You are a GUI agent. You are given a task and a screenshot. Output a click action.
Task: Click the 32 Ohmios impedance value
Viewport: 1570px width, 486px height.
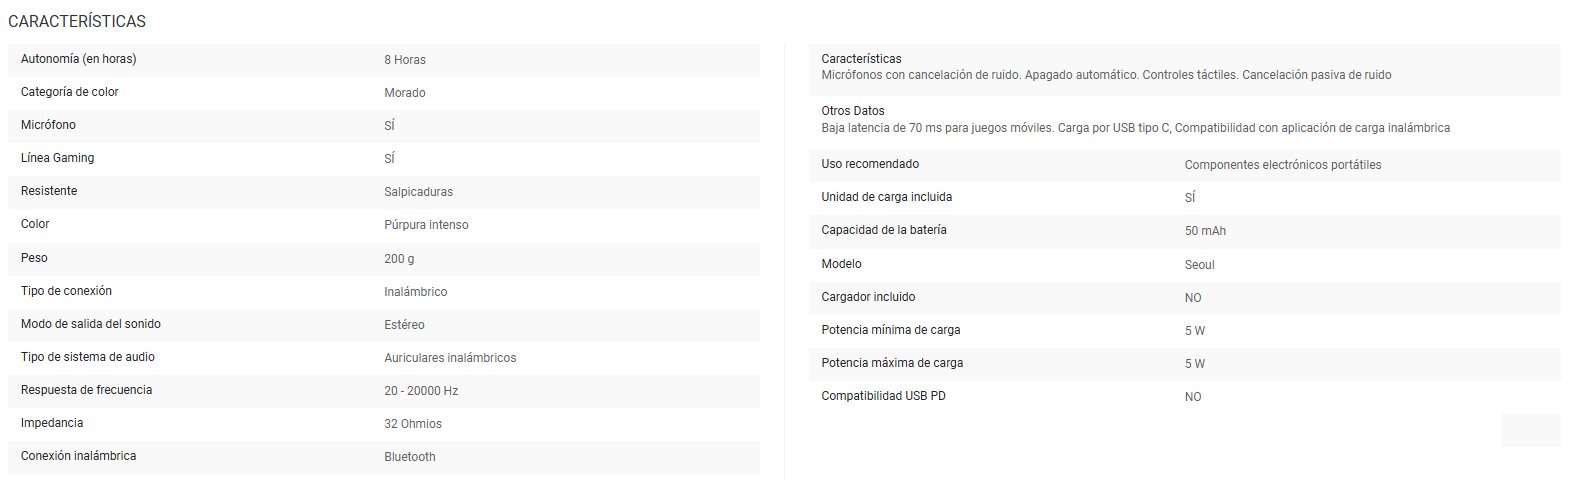pos(413,424)
